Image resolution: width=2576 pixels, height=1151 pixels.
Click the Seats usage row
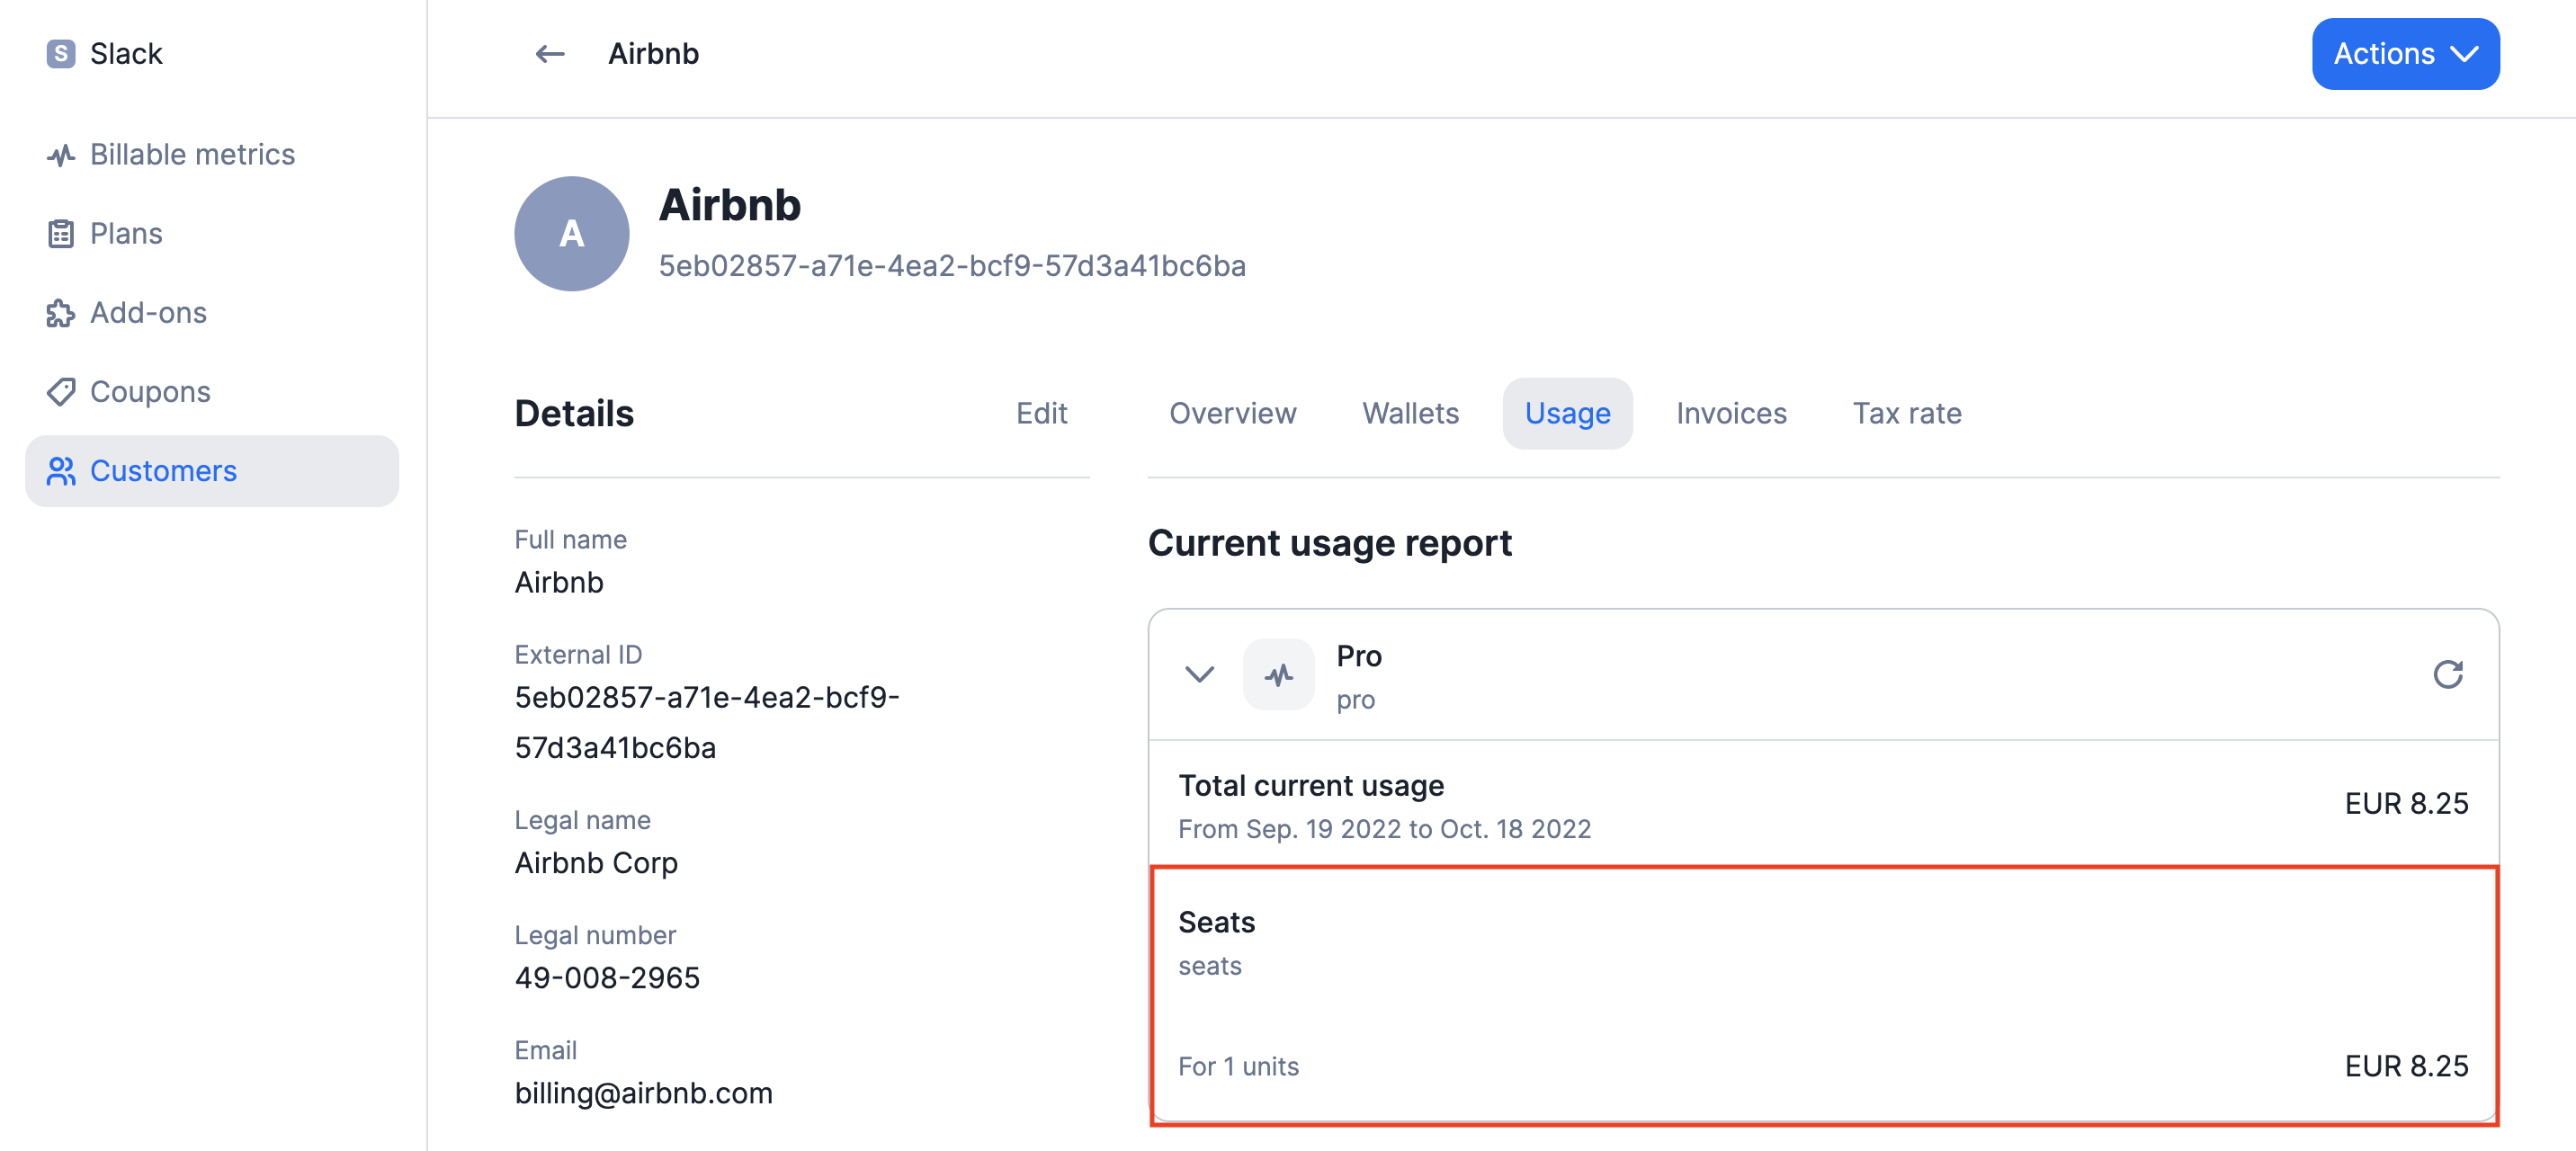click(1822, 994)
